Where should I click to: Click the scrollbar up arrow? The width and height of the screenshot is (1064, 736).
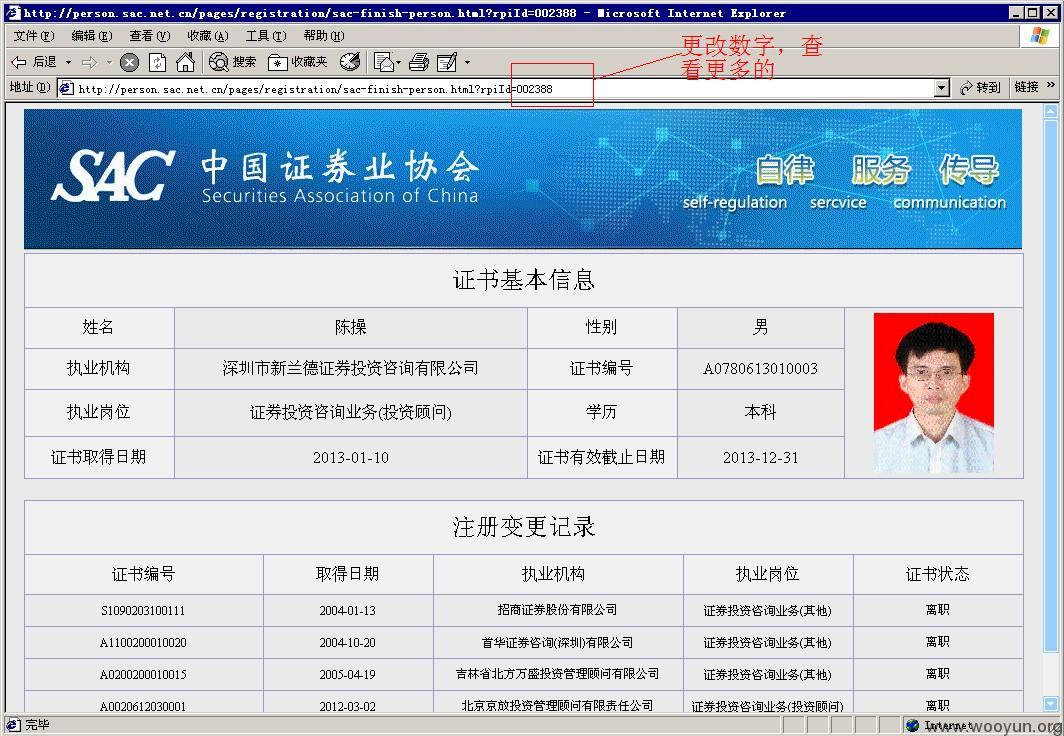click(1050, 111)
